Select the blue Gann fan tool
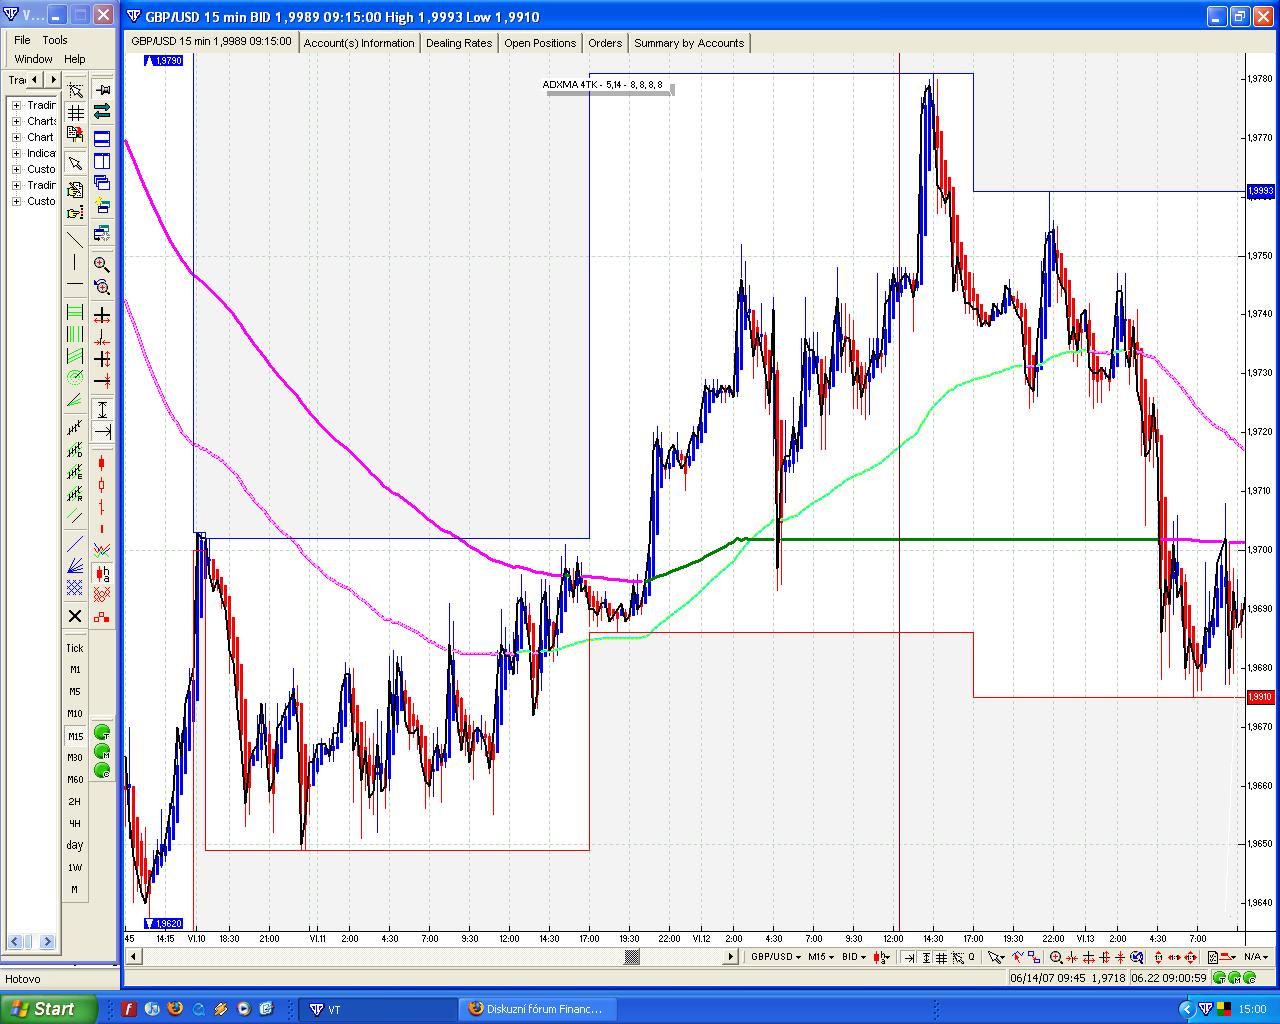The image size is (1280, 1024). [75, 567]
